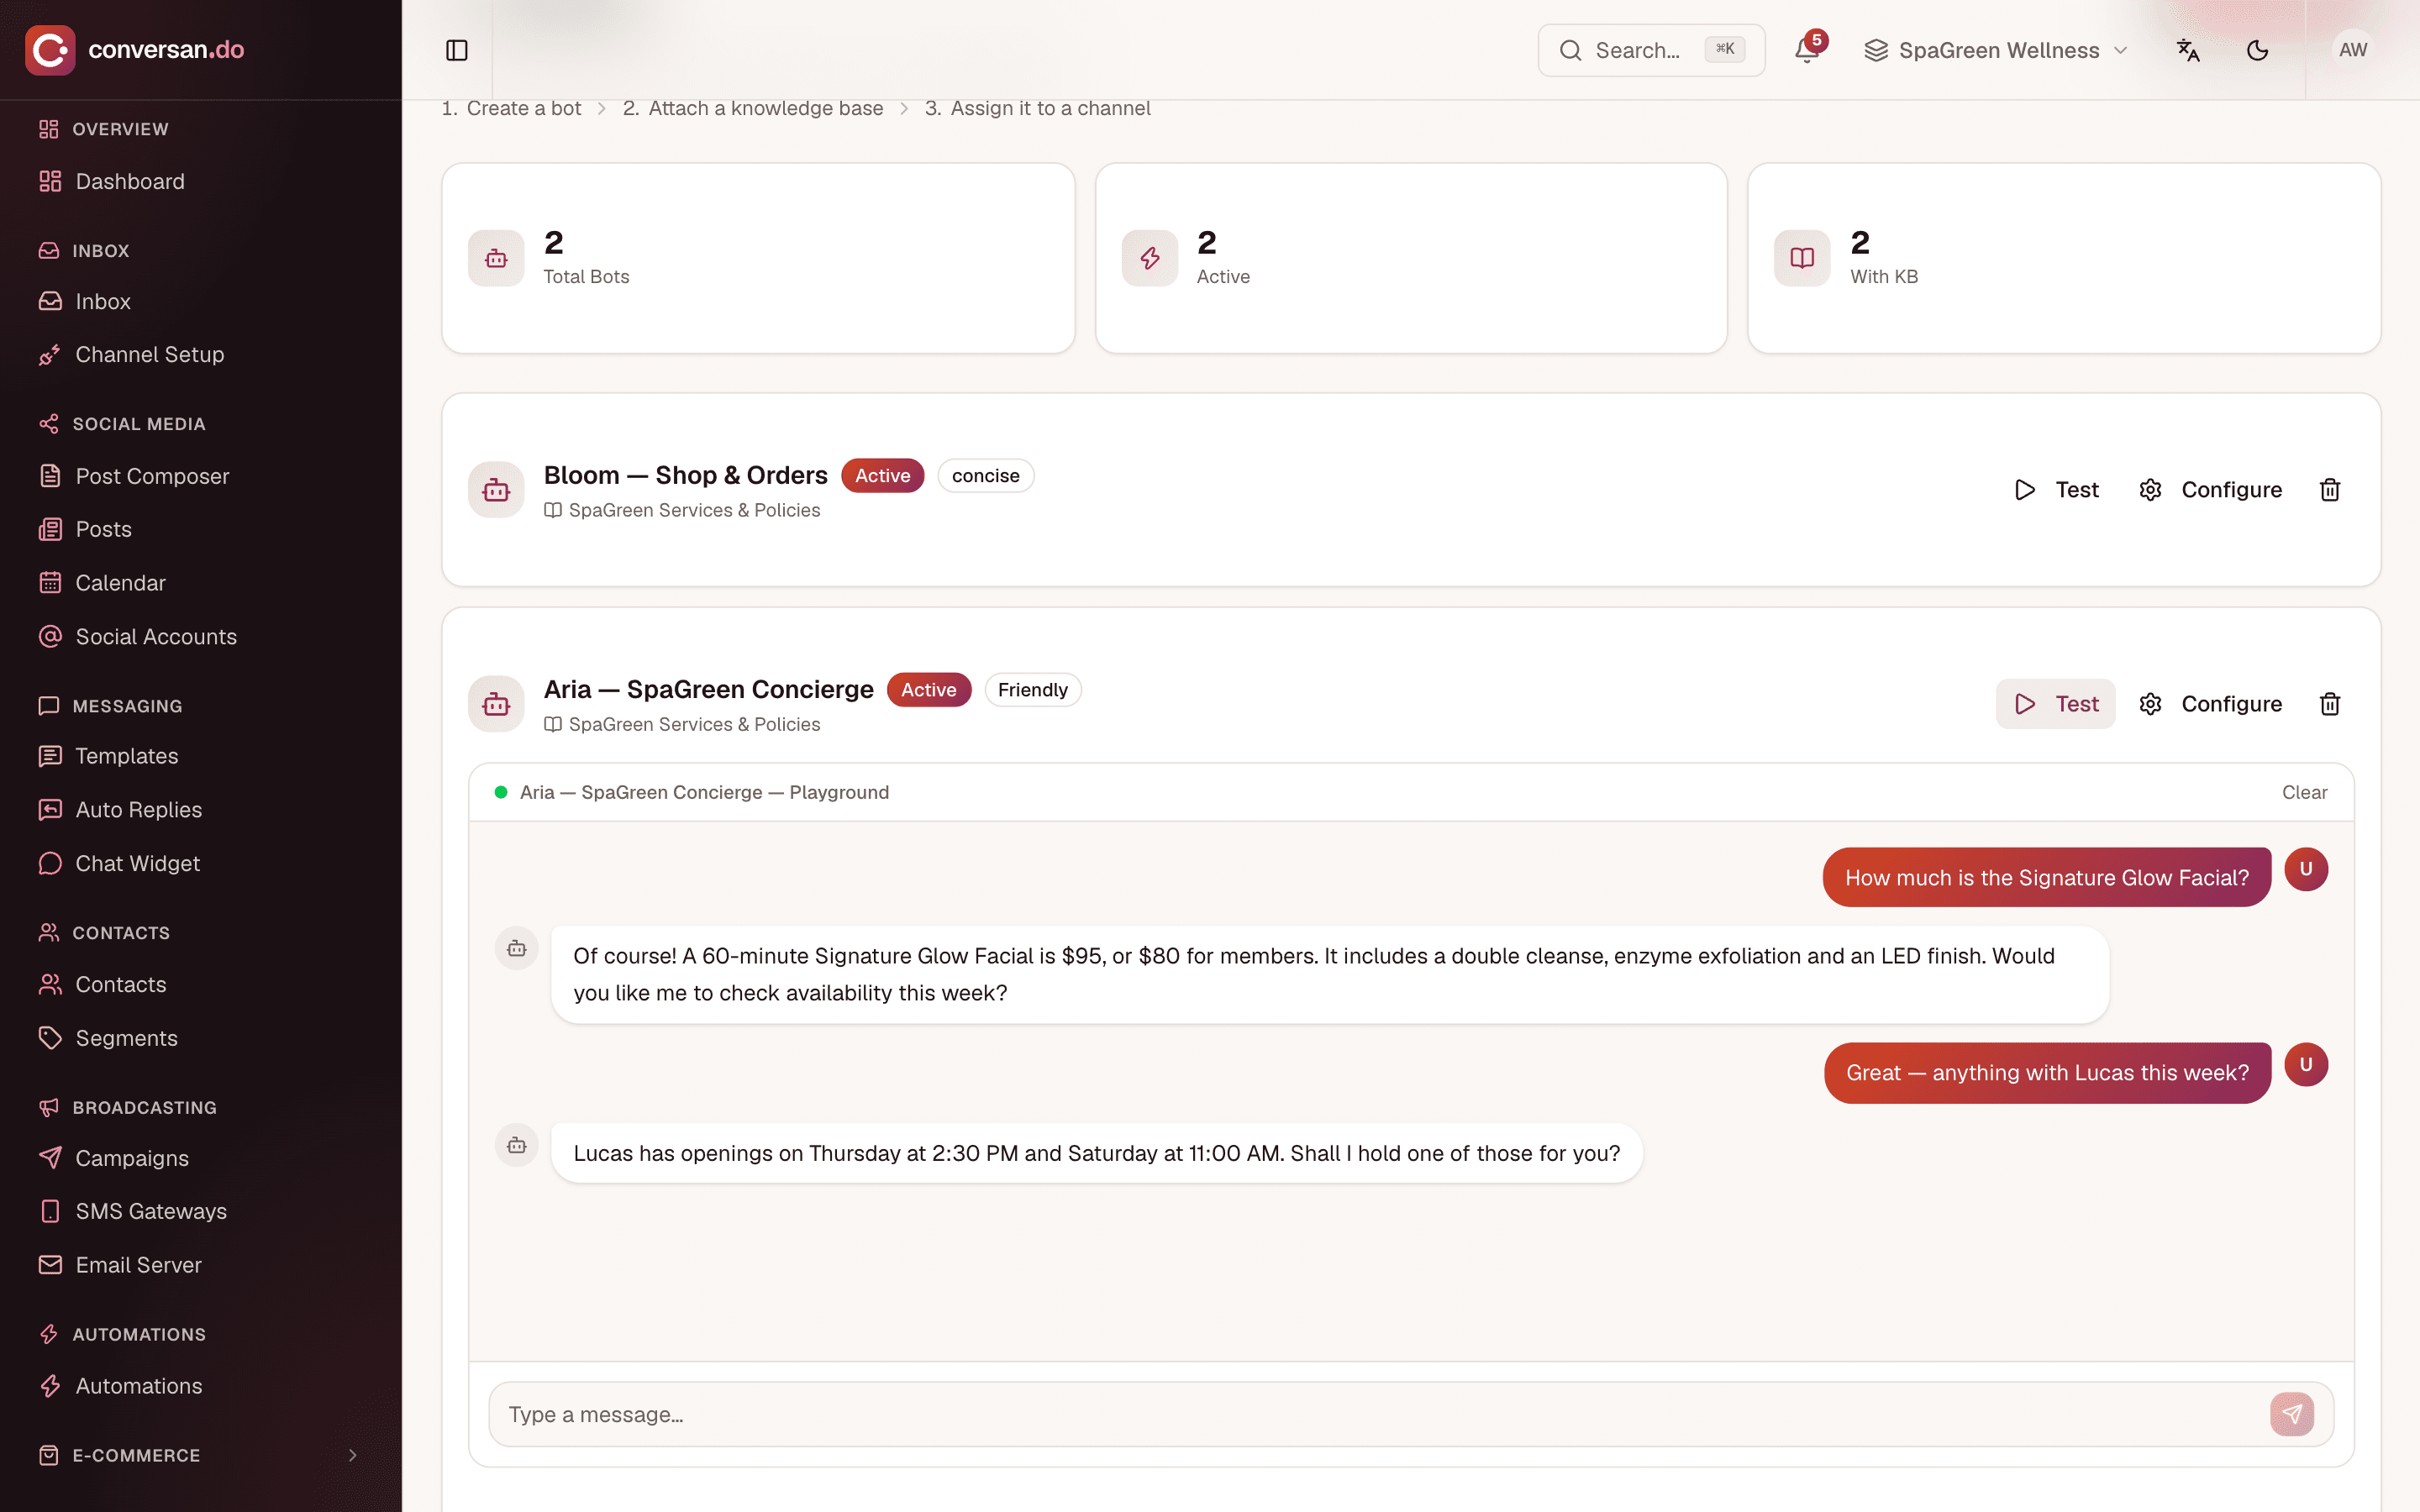Send the playground message

[2292, 1414]
